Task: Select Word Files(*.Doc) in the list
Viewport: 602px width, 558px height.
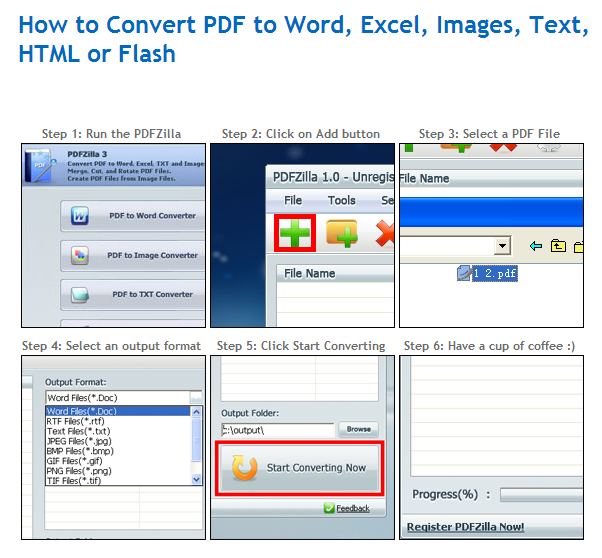Action: tap(80, 411)
